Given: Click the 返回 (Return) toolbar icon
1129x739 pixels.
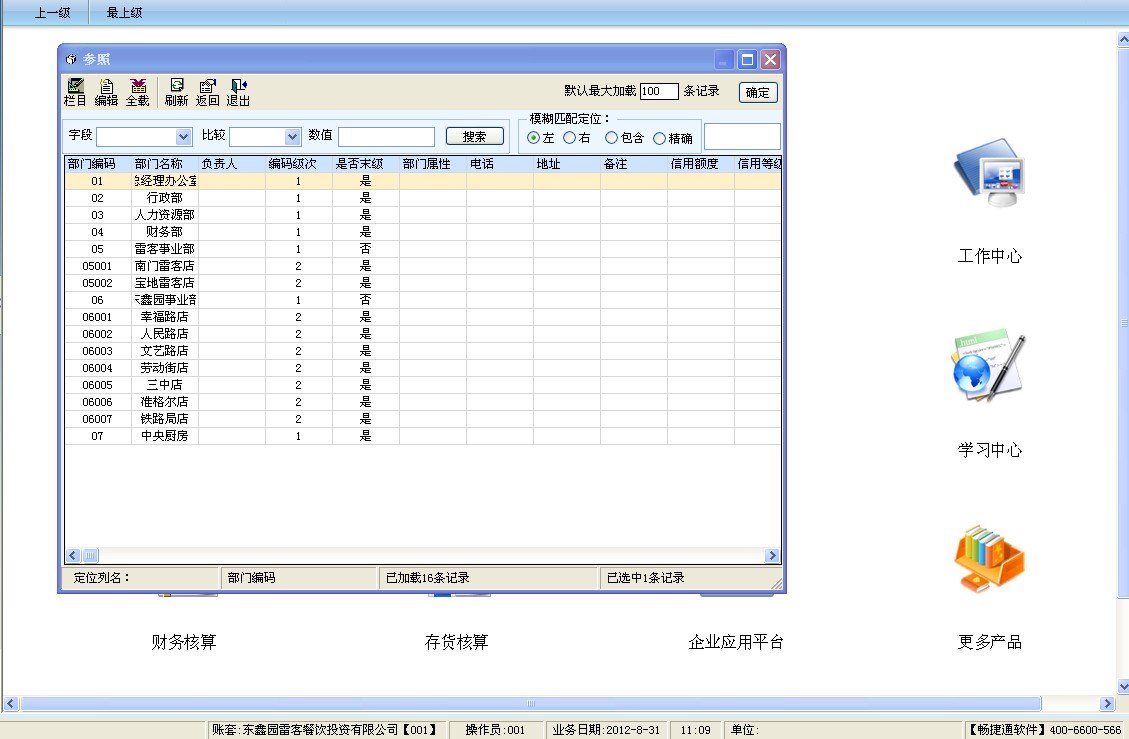Looking at the screenshot, I should tap(208, 92).
